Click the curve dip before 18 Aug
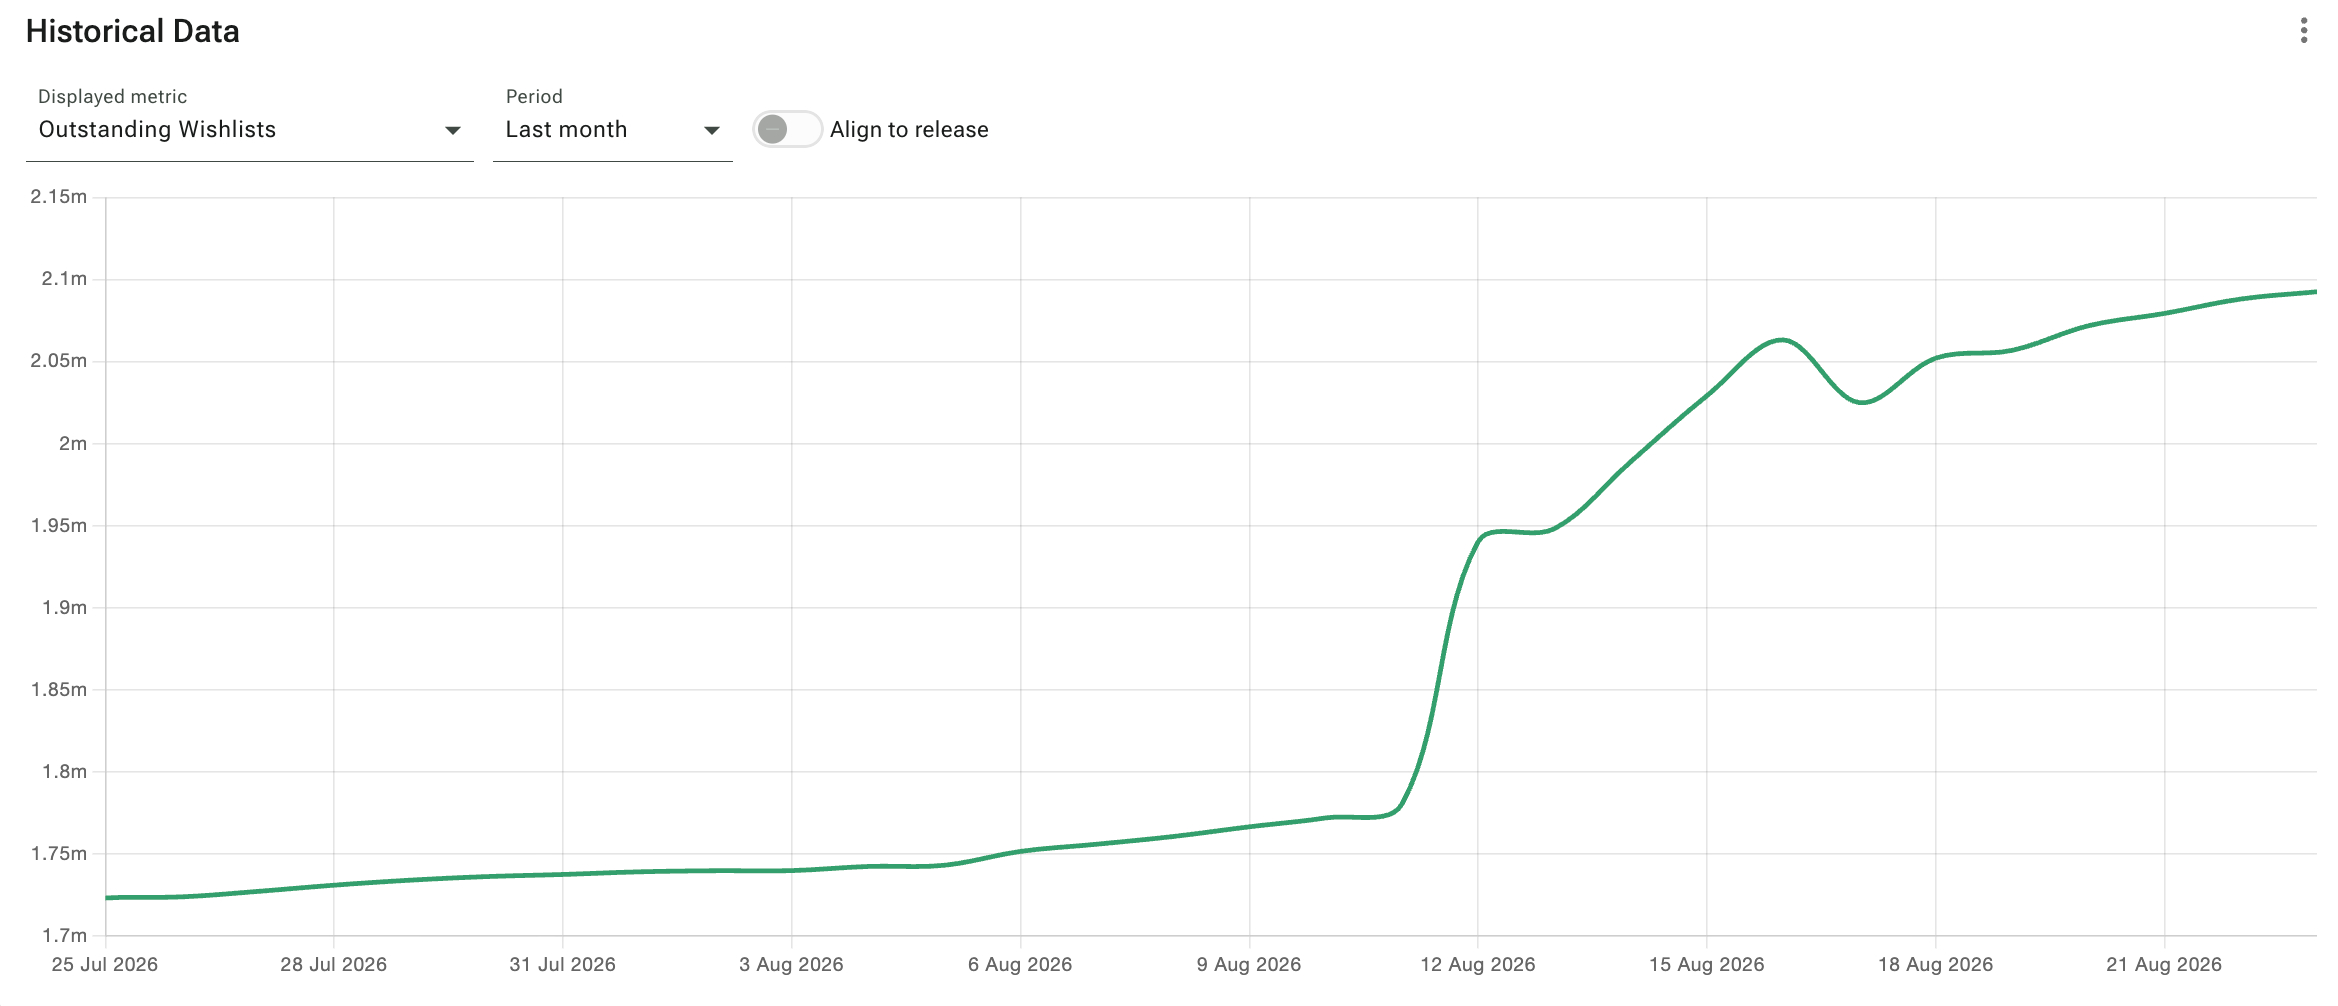This screenshot has height=1006, width=2338. (x=1861, y=402)
